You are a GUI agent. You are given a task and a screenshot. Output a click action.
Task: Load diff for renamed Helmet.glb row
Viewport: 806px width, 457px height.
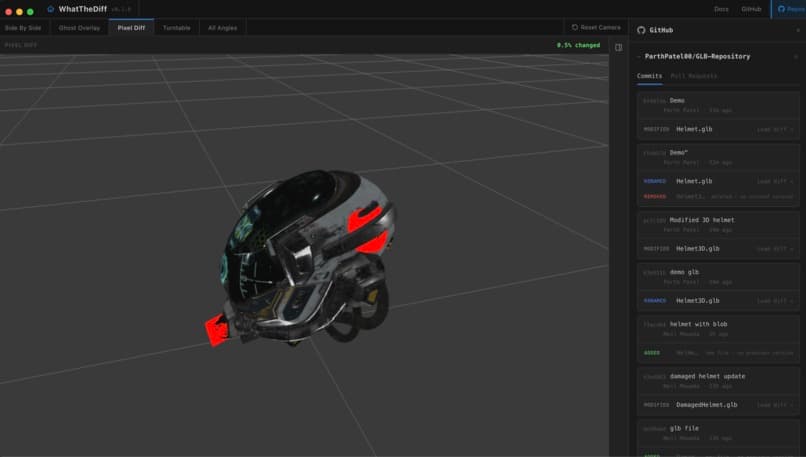[775, 181]
